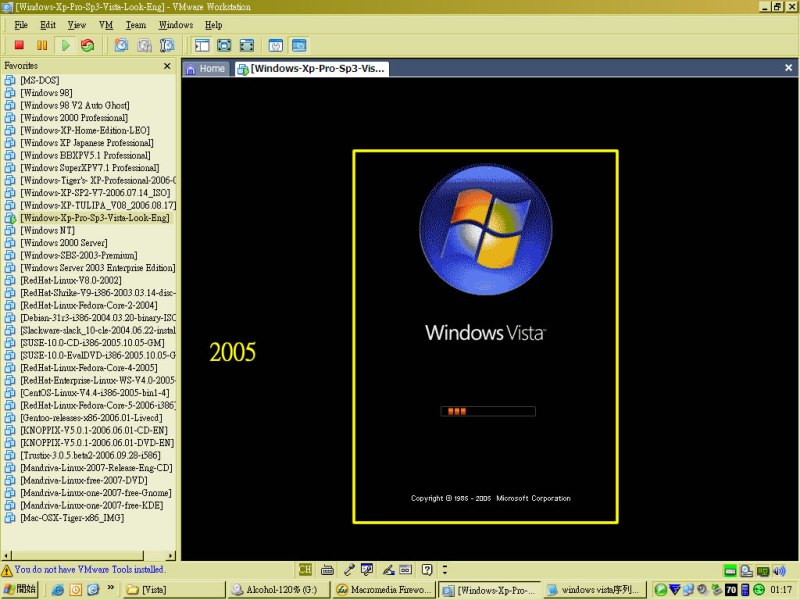Open the VM menu
800x600 pixels.
[x=106, y=25]
